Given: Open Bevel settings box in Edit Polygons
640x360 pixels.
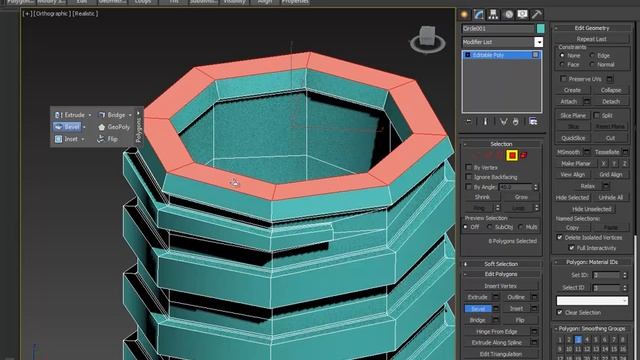Looking at the screenshot, I should (496, 309).
